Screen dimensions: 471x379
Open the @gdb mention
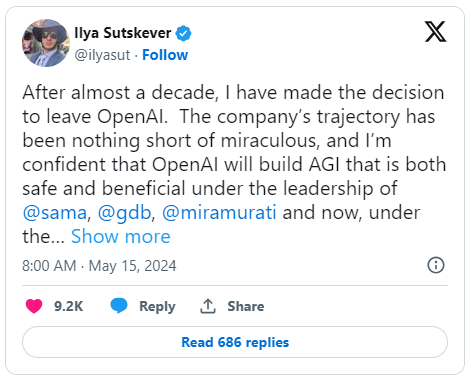pos(125,213)
